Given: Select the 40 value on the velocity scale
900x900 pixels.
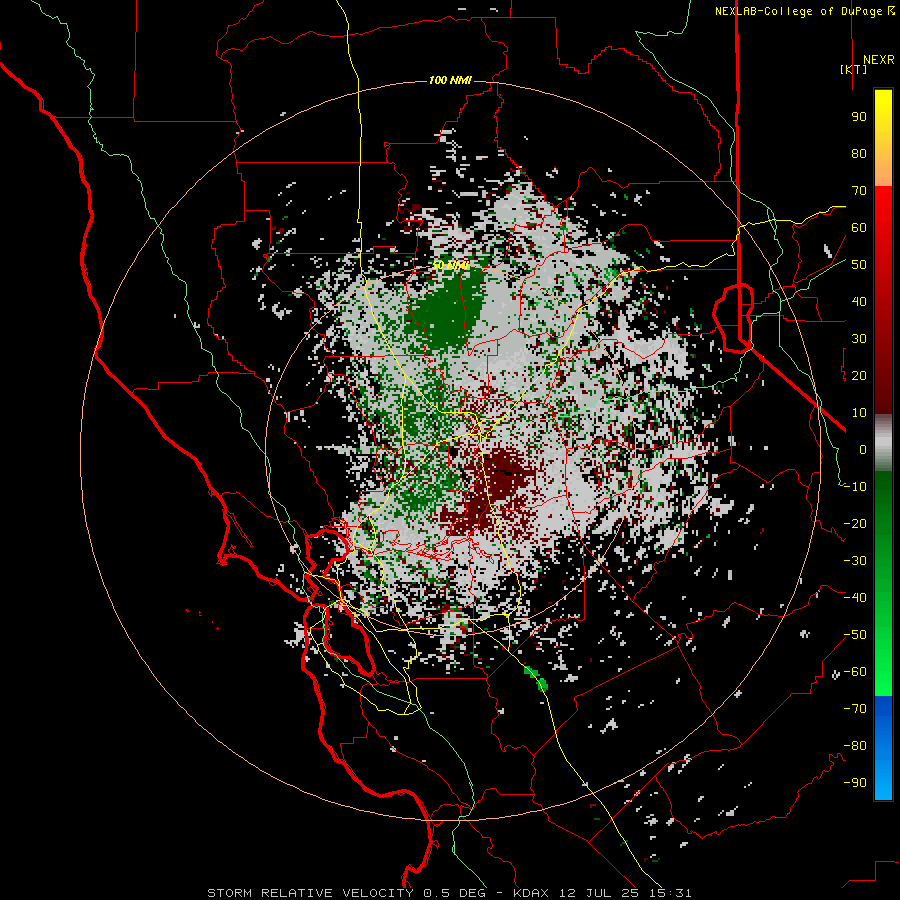Looking at the screenshot, I should pos(859,302).
